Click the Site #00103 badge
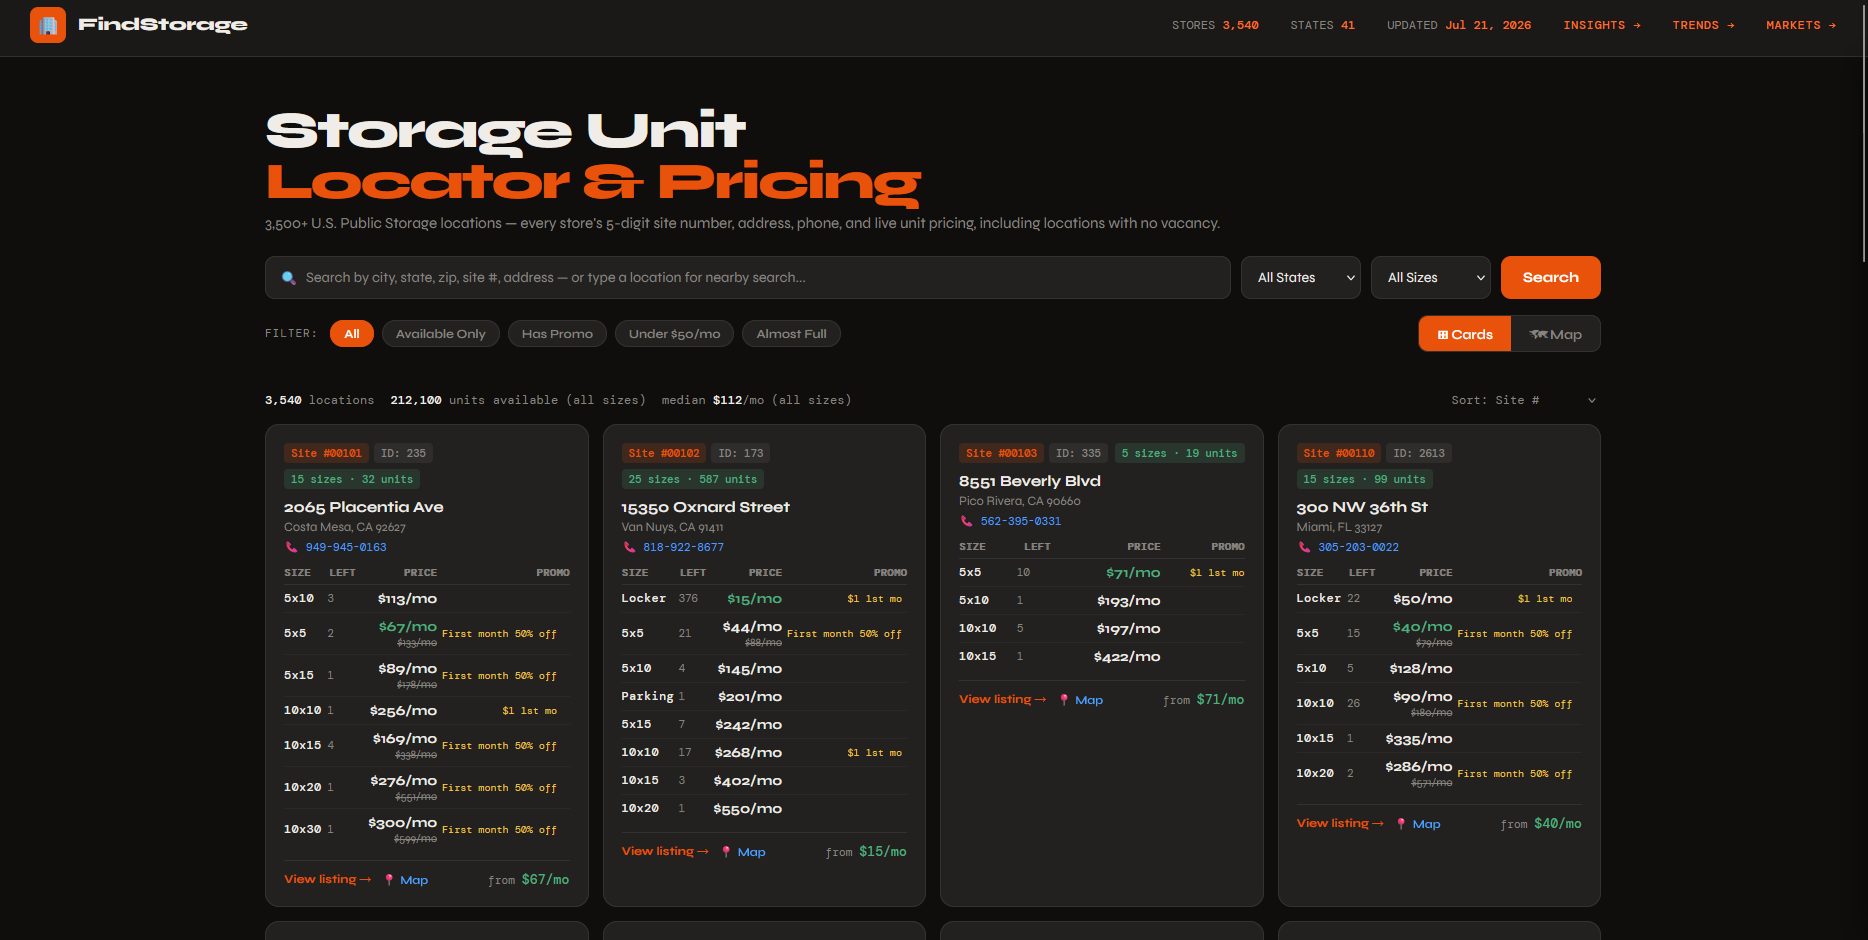 [x=1002, y=453]
